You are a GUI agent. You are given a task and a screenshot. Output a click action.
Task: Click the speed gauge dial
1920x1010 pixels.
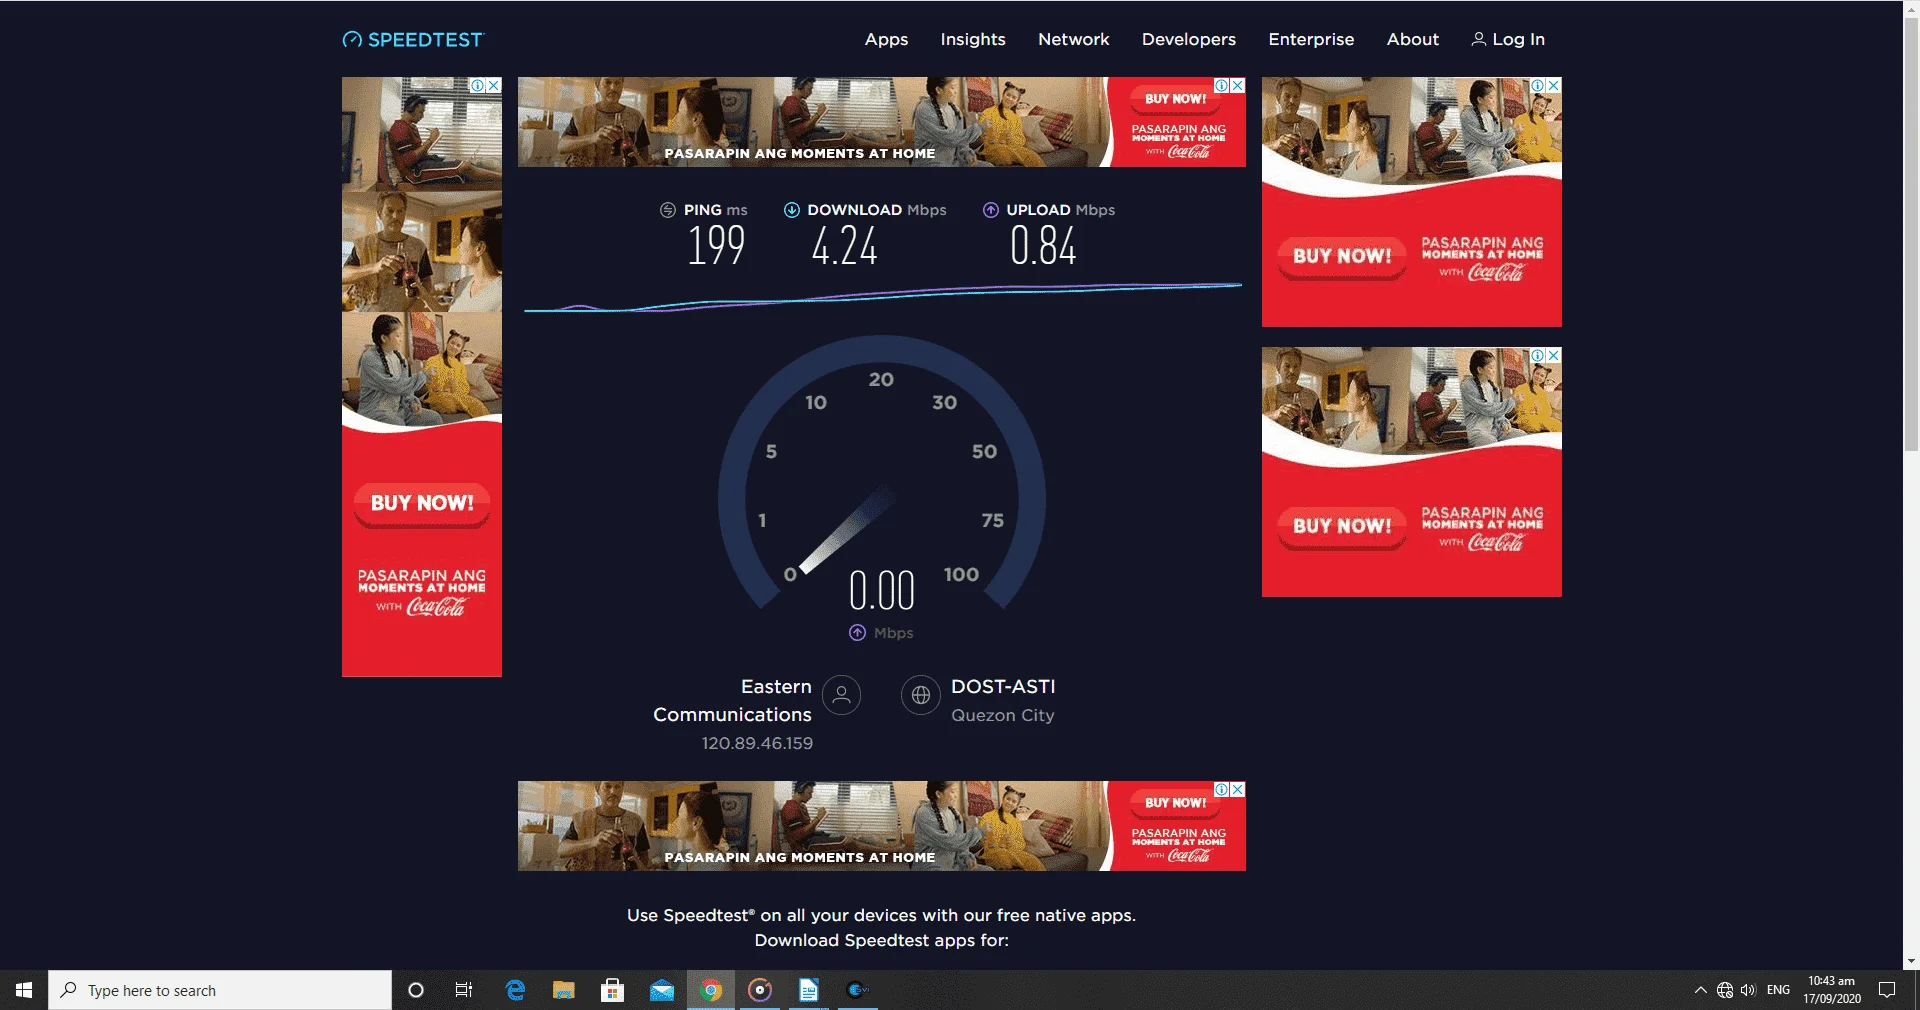[x=882, y=472]
